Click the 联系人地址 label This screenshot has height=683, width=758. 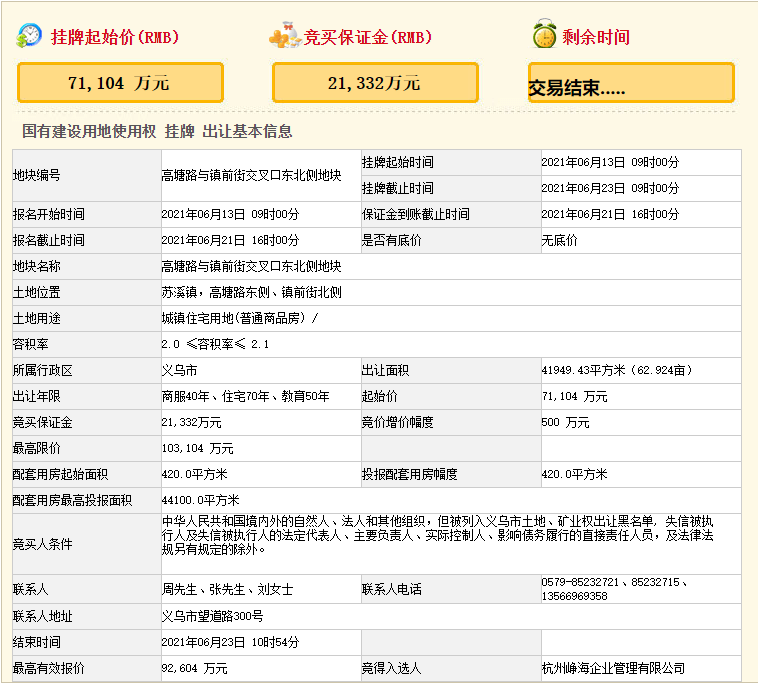(43, 617)
